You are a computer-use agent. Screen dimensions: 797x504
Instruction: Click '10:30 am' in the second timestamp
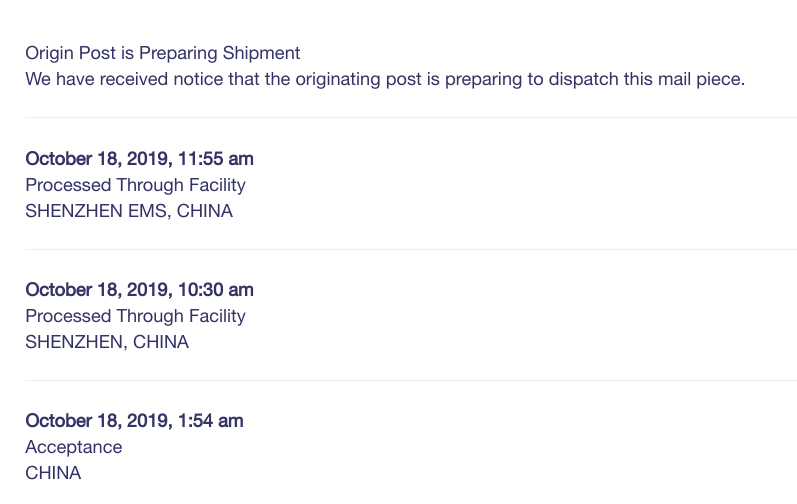pos(216,290)
